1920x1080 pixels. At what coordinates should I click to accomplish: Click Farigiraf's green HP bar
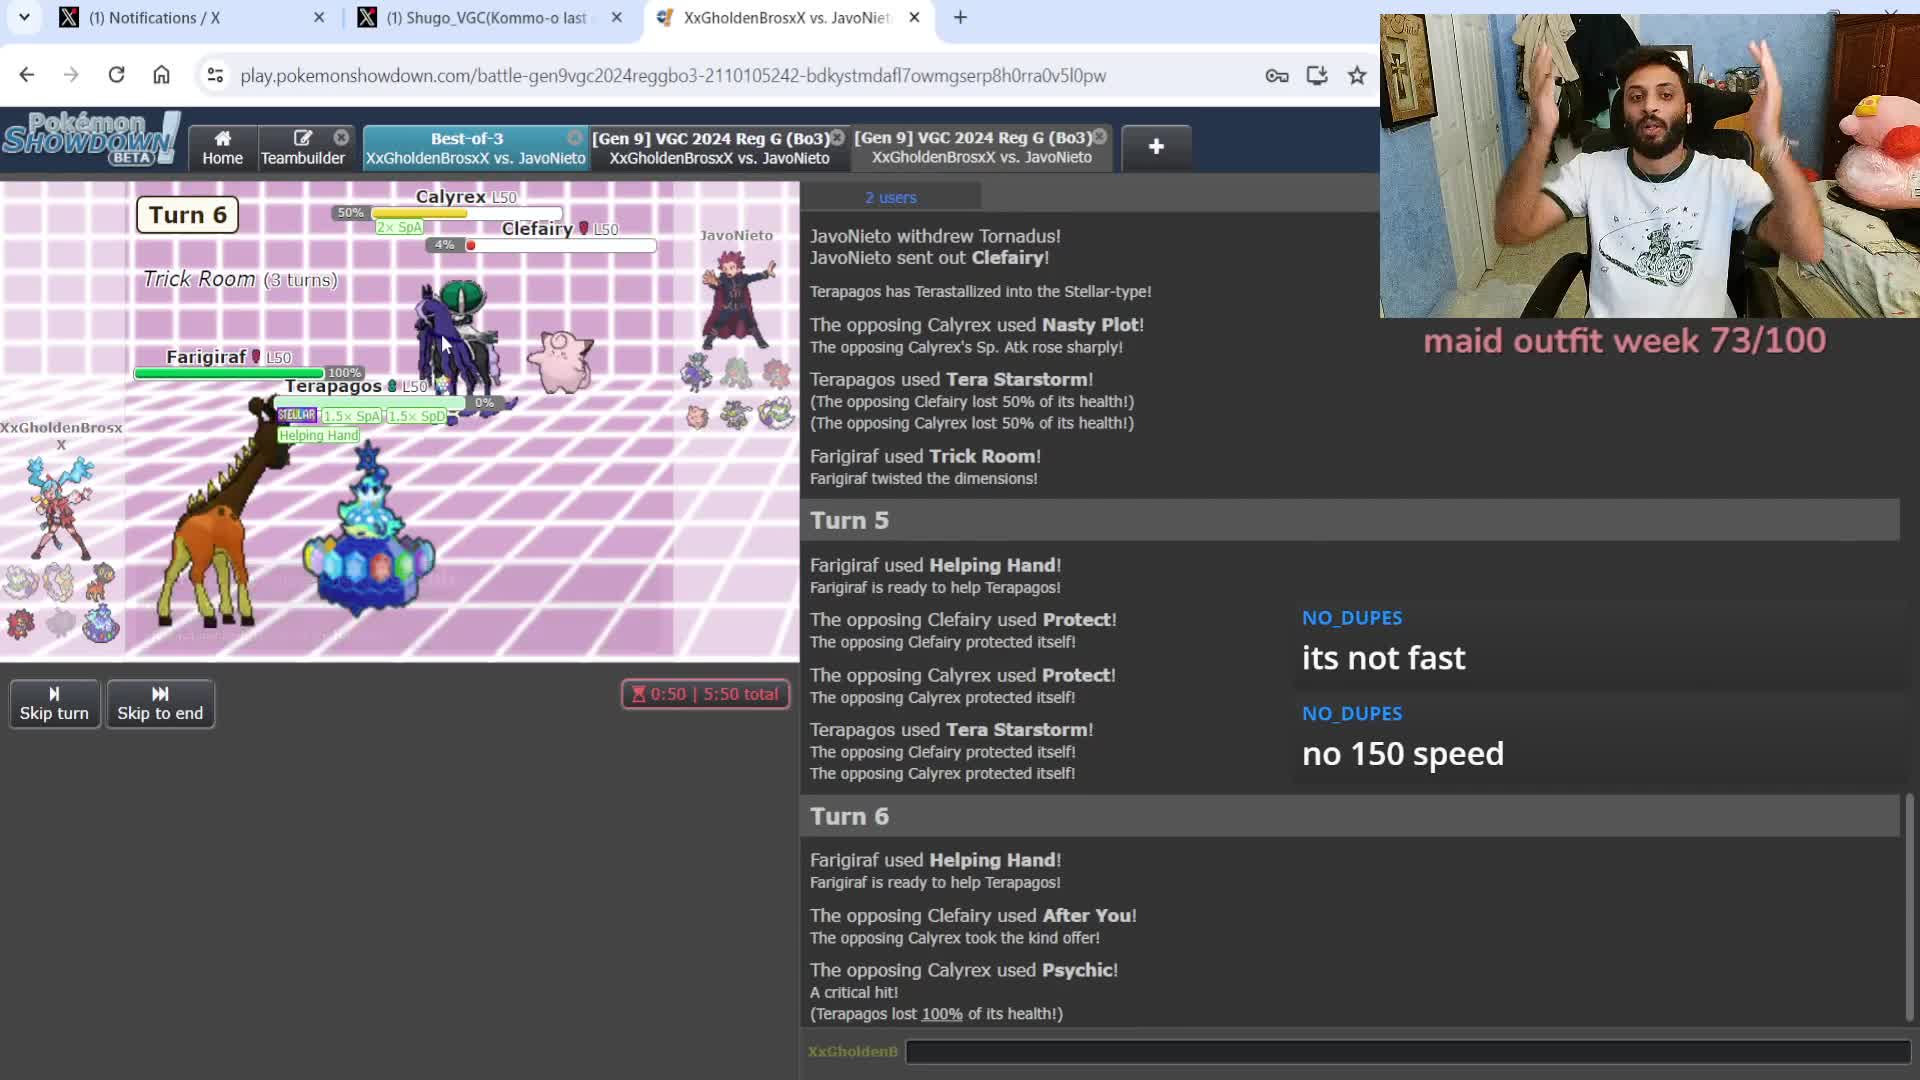(229, 373)
